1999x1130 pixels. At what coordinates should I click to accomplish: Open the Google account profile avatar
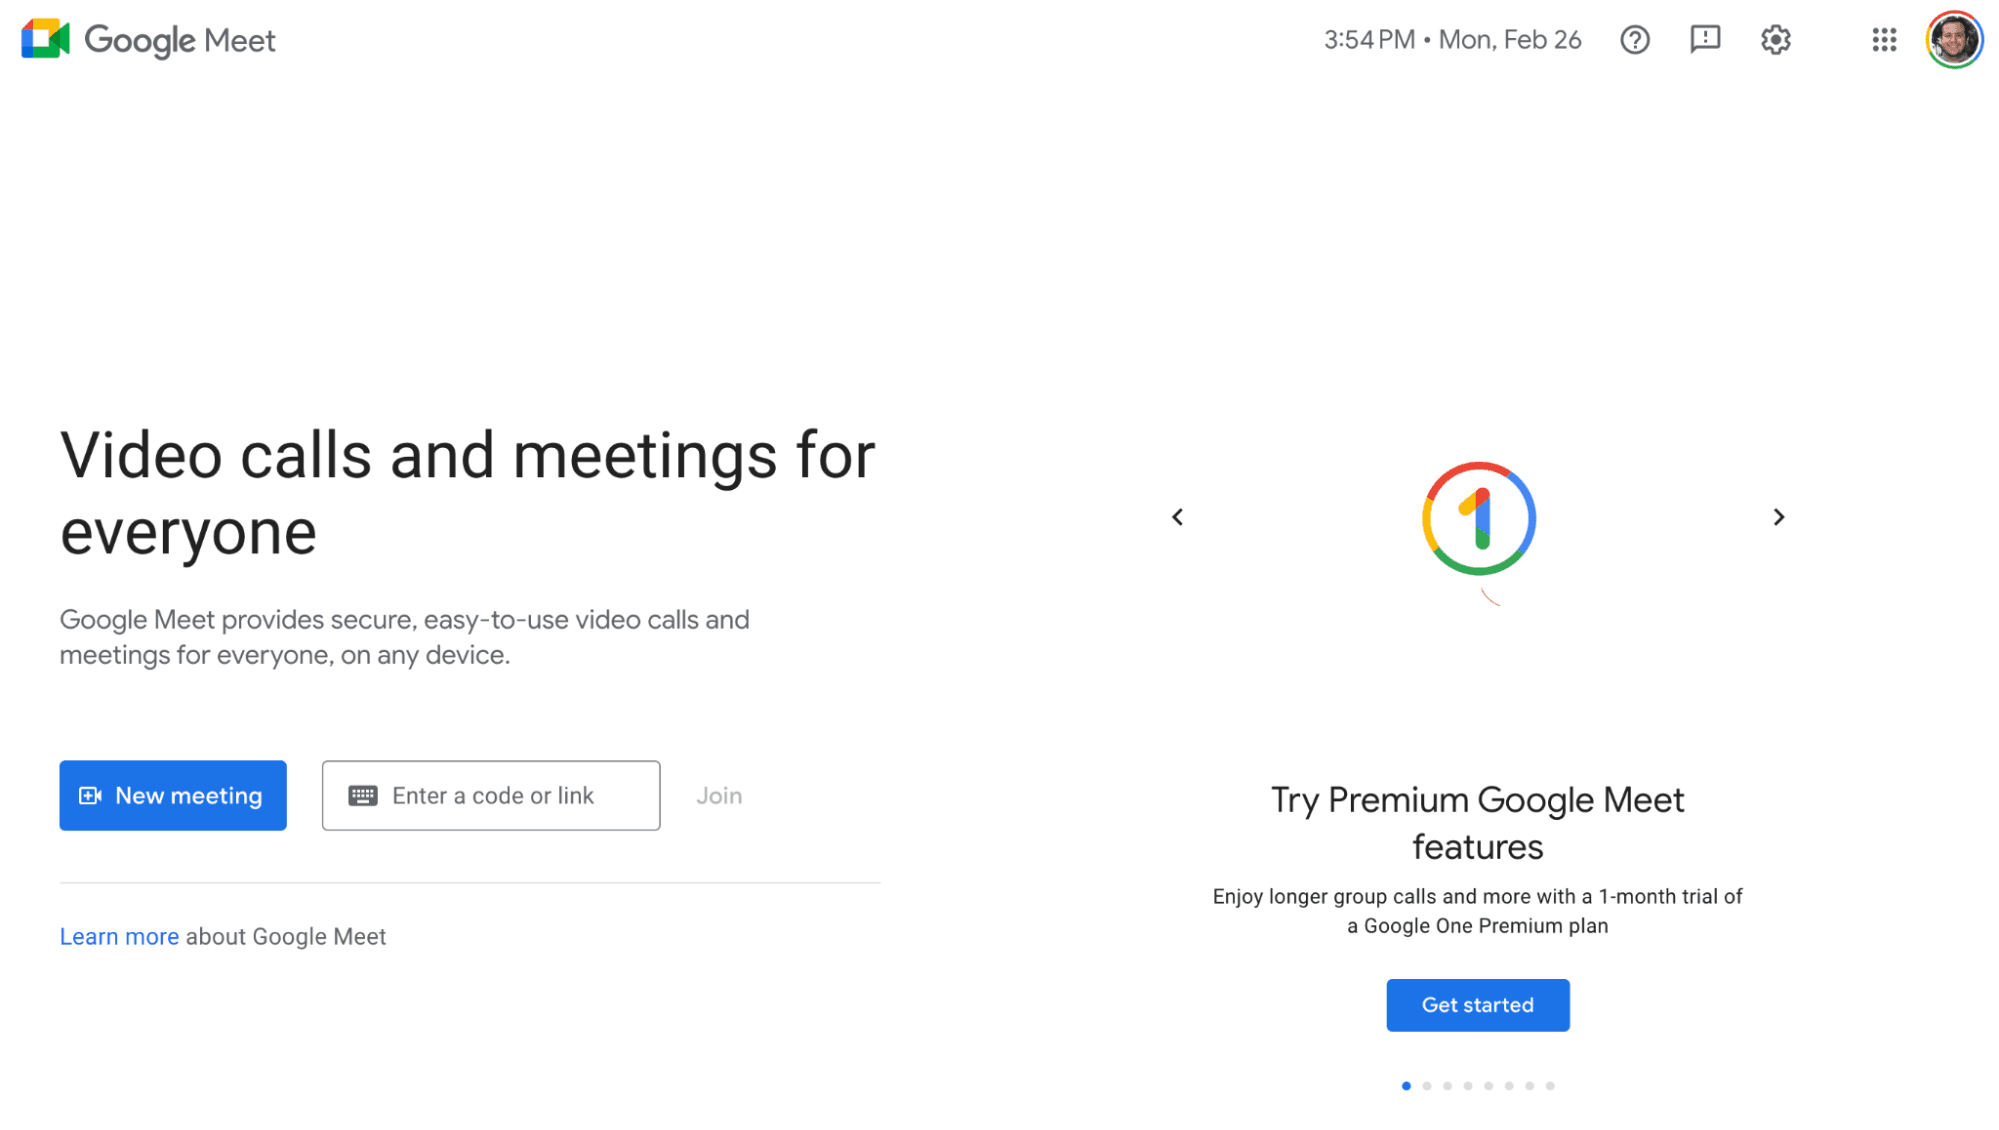1954,40
